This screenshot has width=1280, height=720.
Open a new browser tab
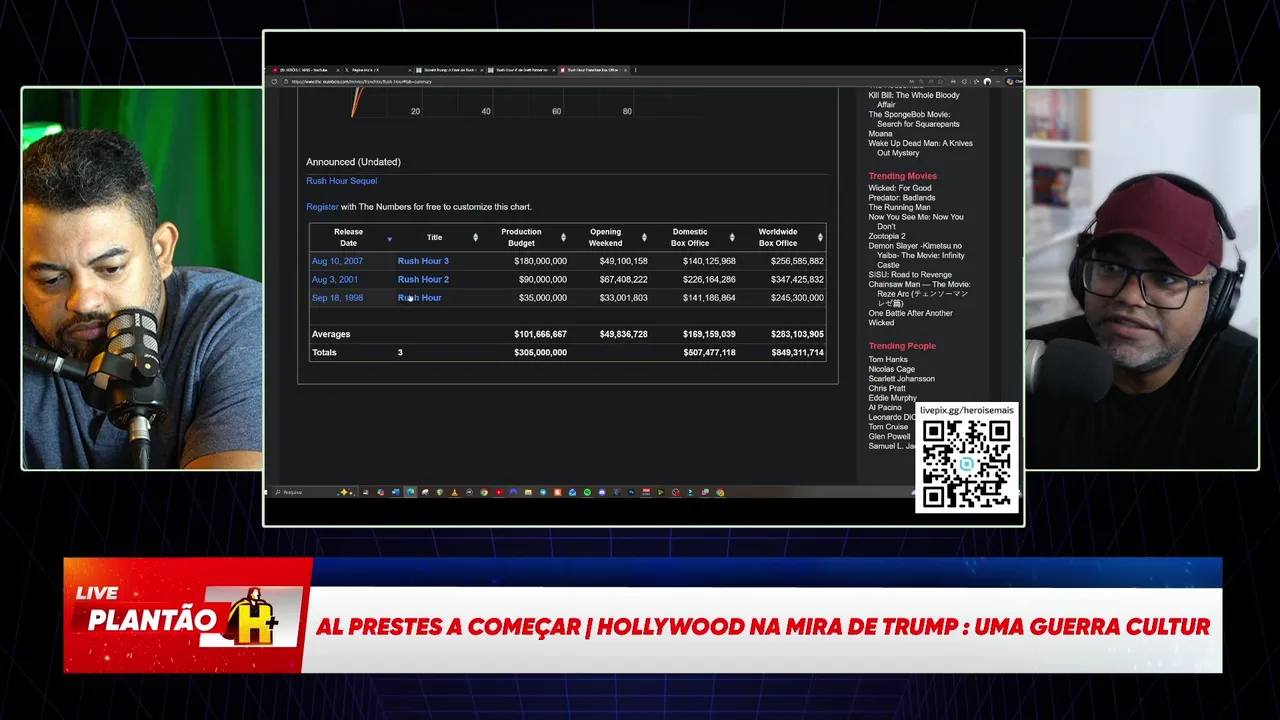(x=635, y=70)
